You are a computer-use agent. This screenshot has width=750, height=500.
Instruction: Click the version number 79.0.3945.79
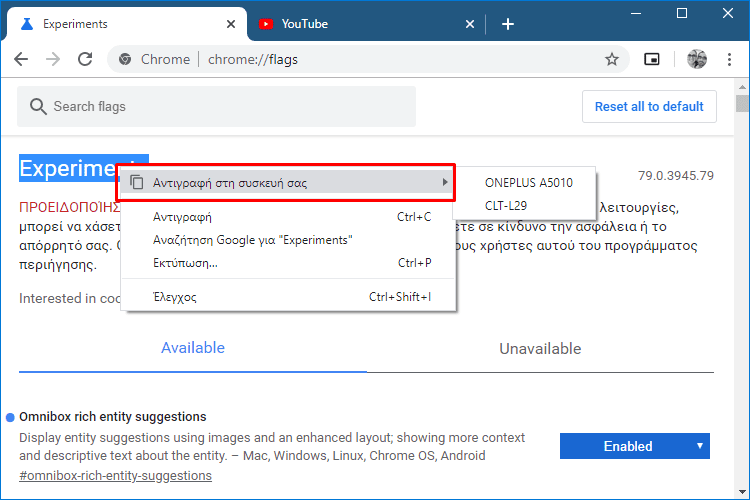[675, 176]
